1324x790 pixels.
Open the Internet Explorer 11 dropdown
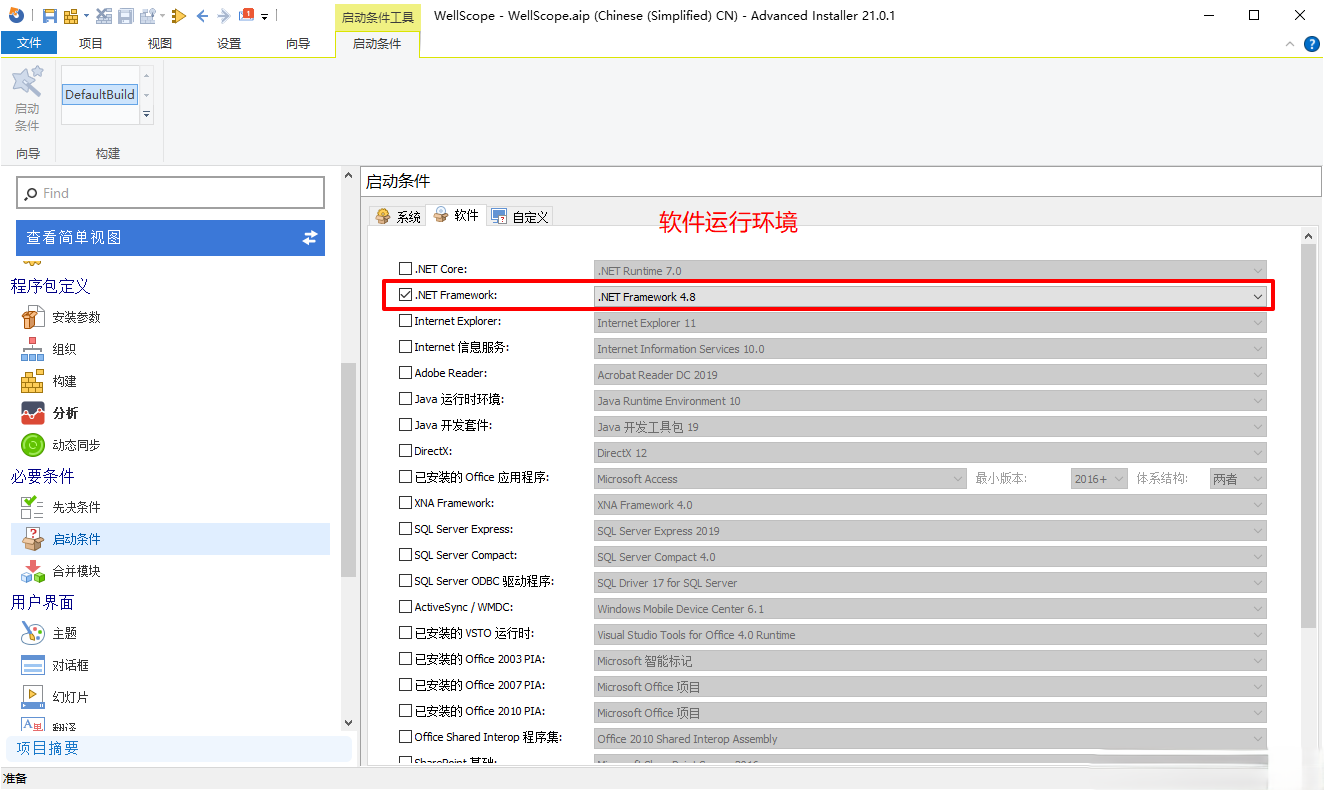pyautogui.click(x=930, y=323)
